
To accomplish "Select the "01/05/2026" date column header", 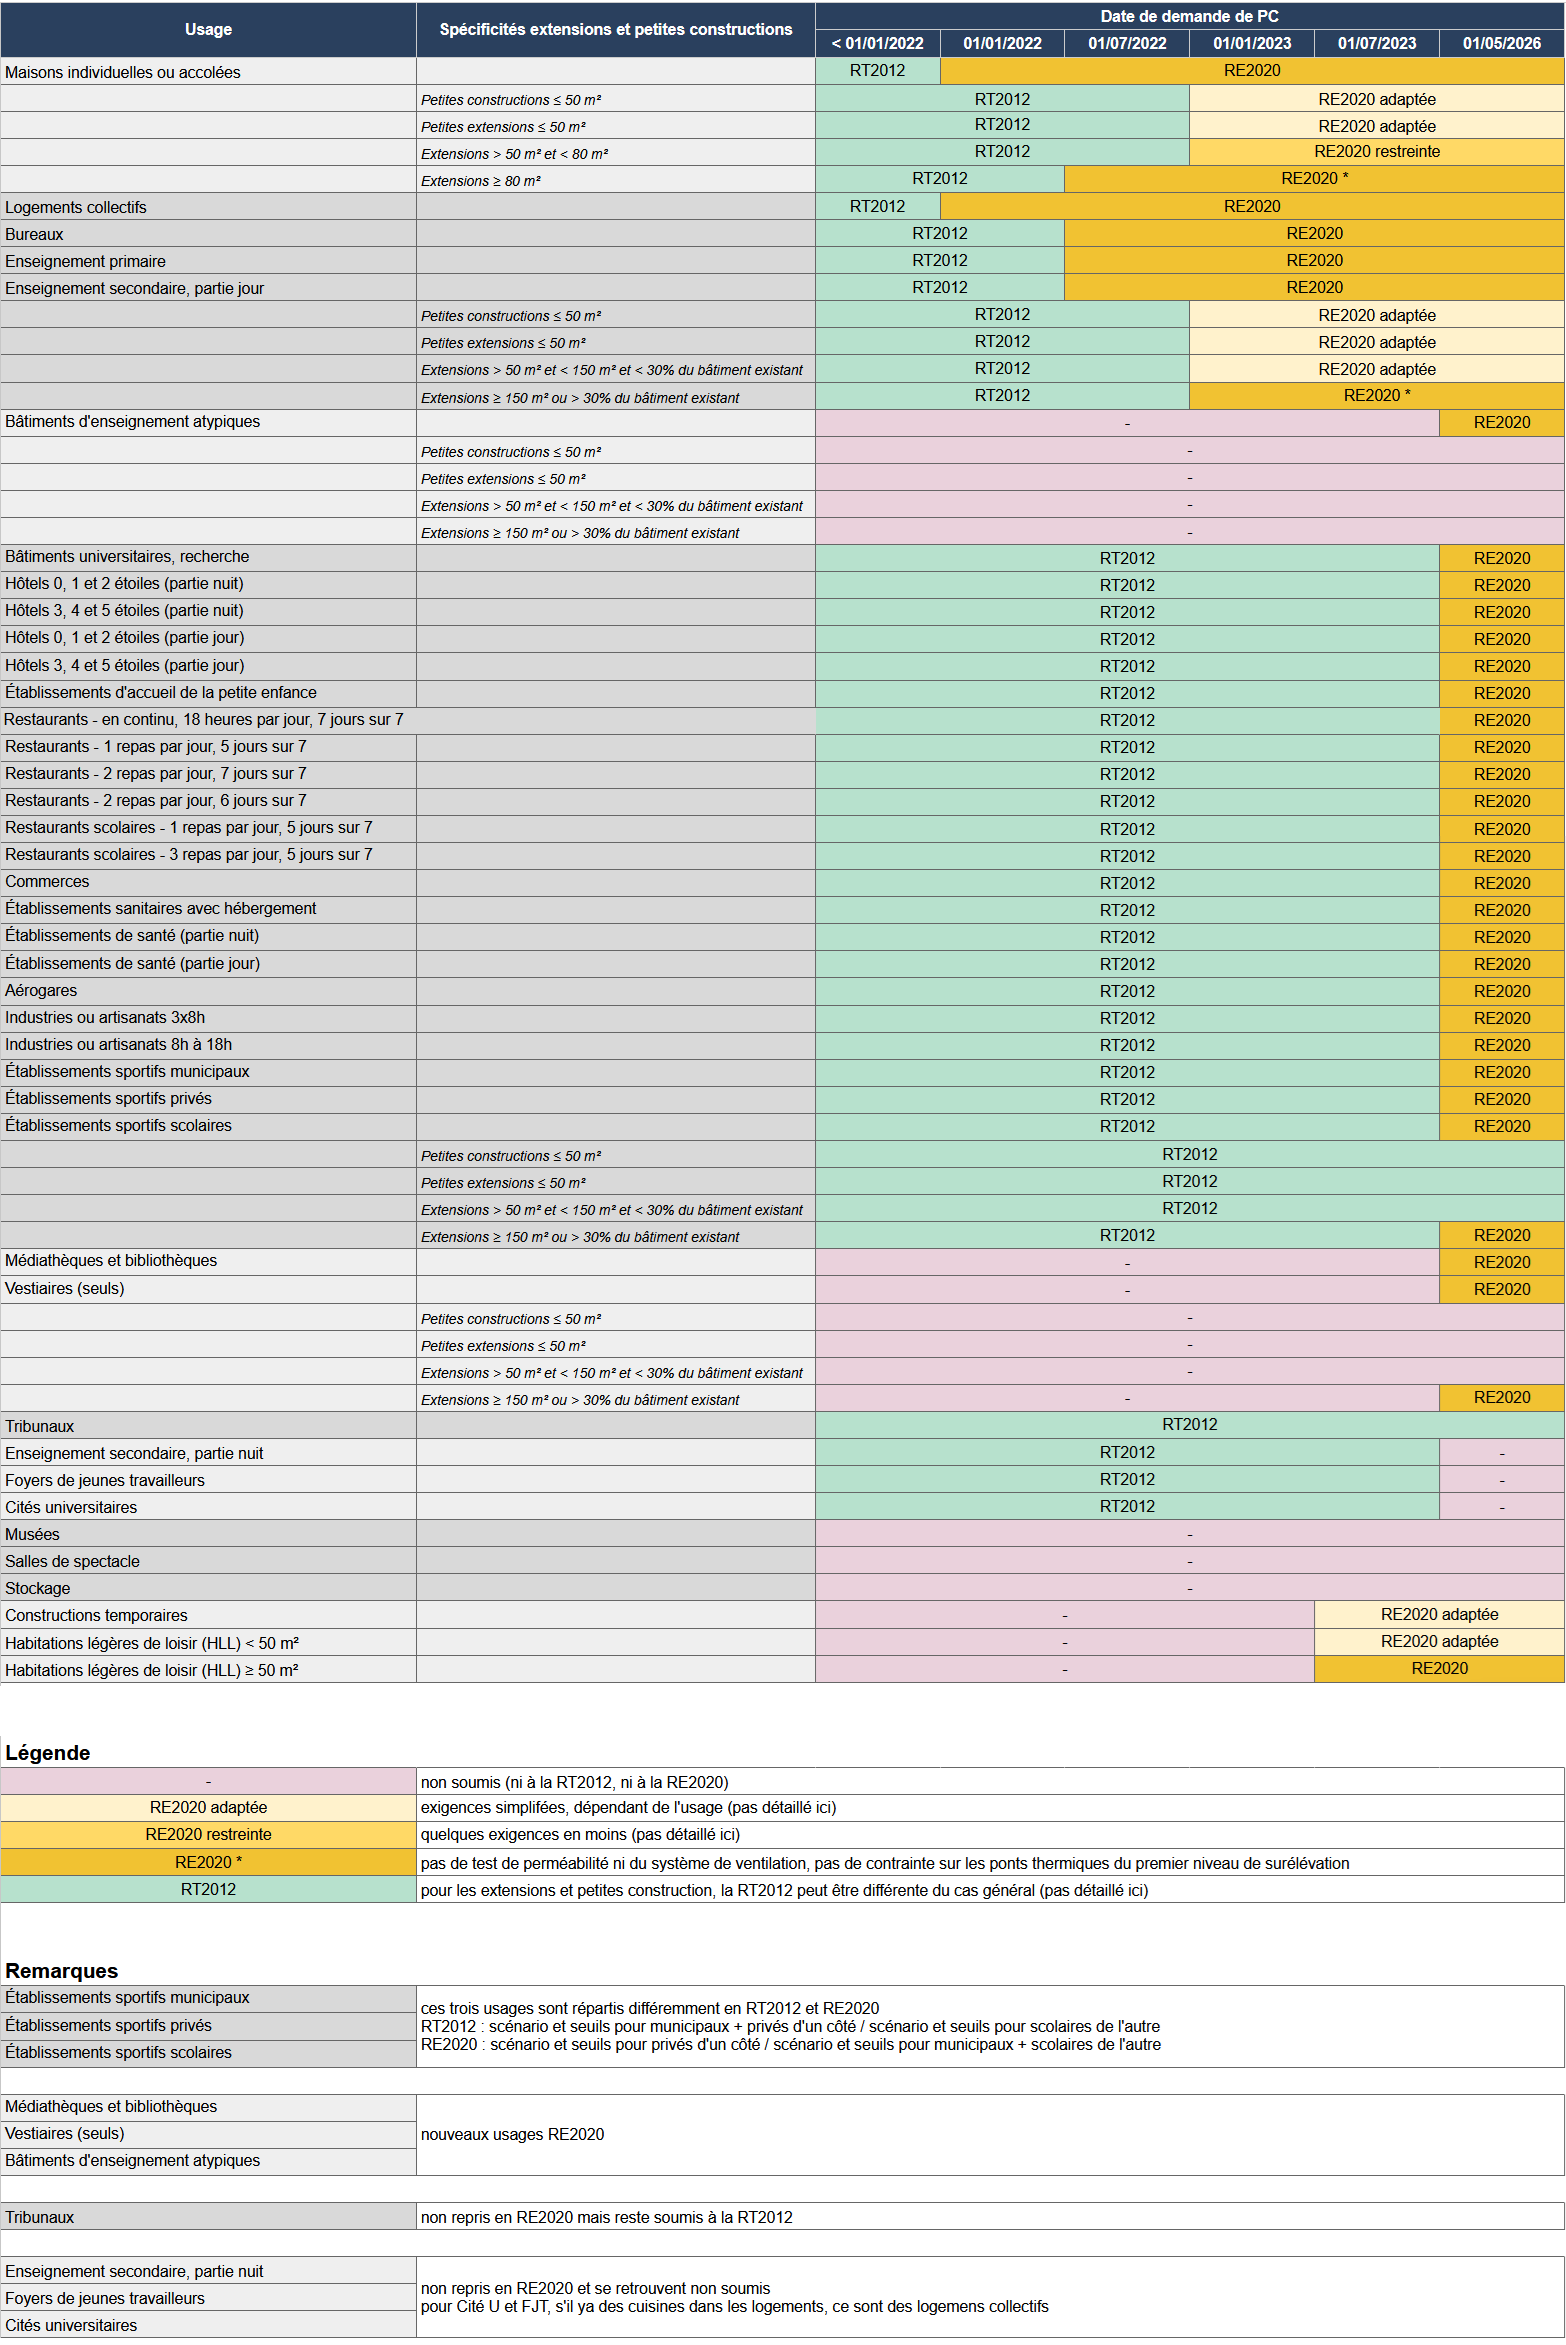I will click(1502, 43).
